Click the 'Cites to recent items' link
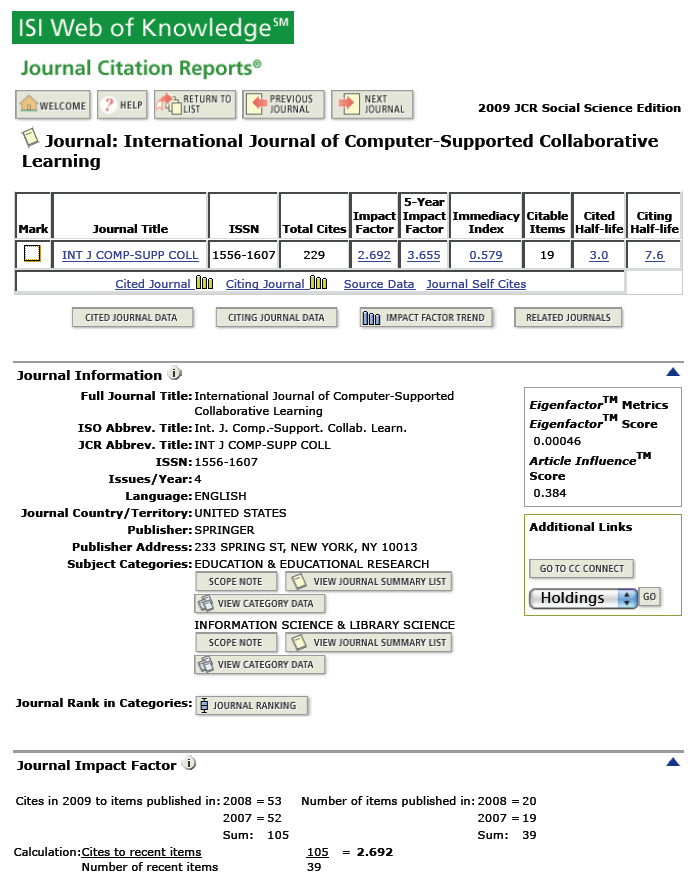Image resolution: width=696 pixels, height=893 pixels. pyautogui.click(x=141, y=852)
